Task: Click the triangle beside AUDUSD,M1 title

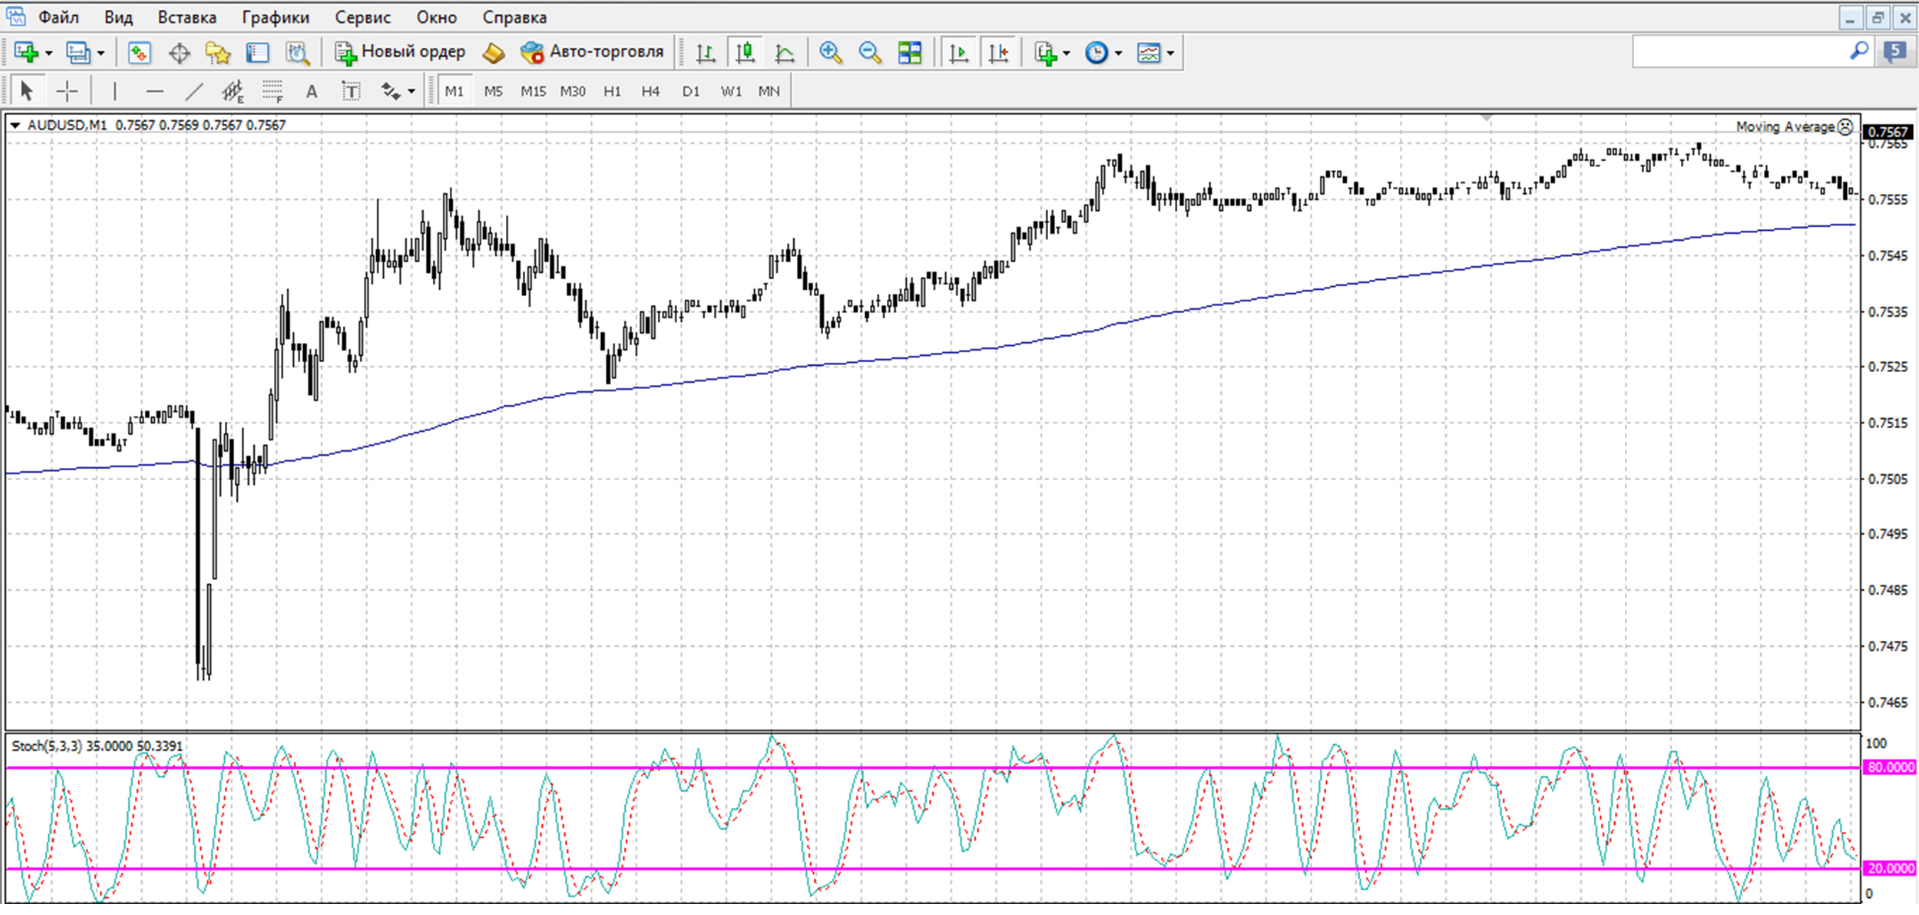Action: (15, 126)
